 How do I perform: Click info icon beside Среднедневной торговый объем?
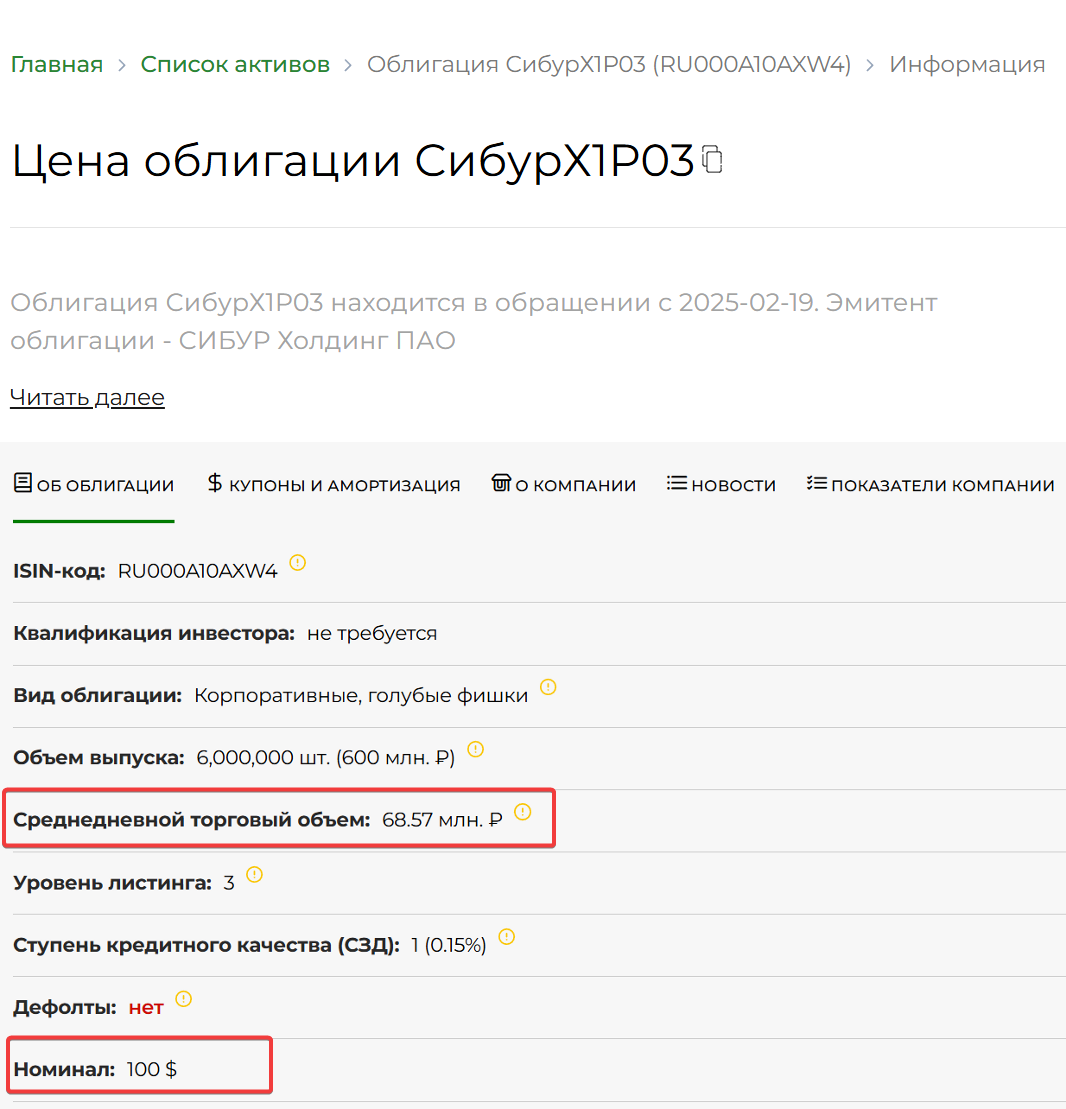[523, 812]
